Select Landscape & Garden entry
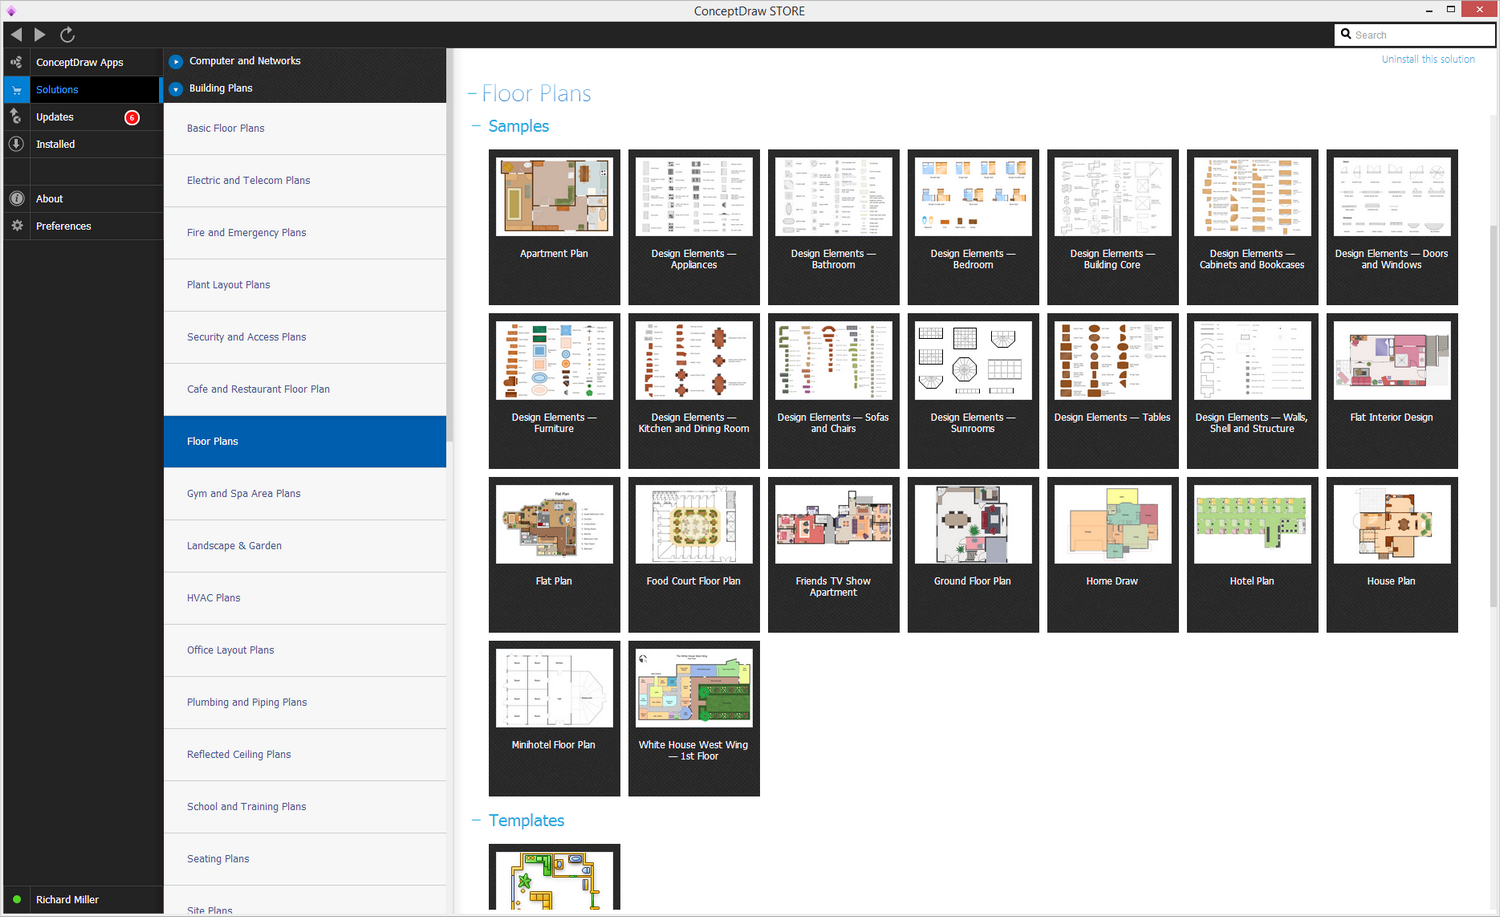The image size is (1500, 917). pos(305,546)
